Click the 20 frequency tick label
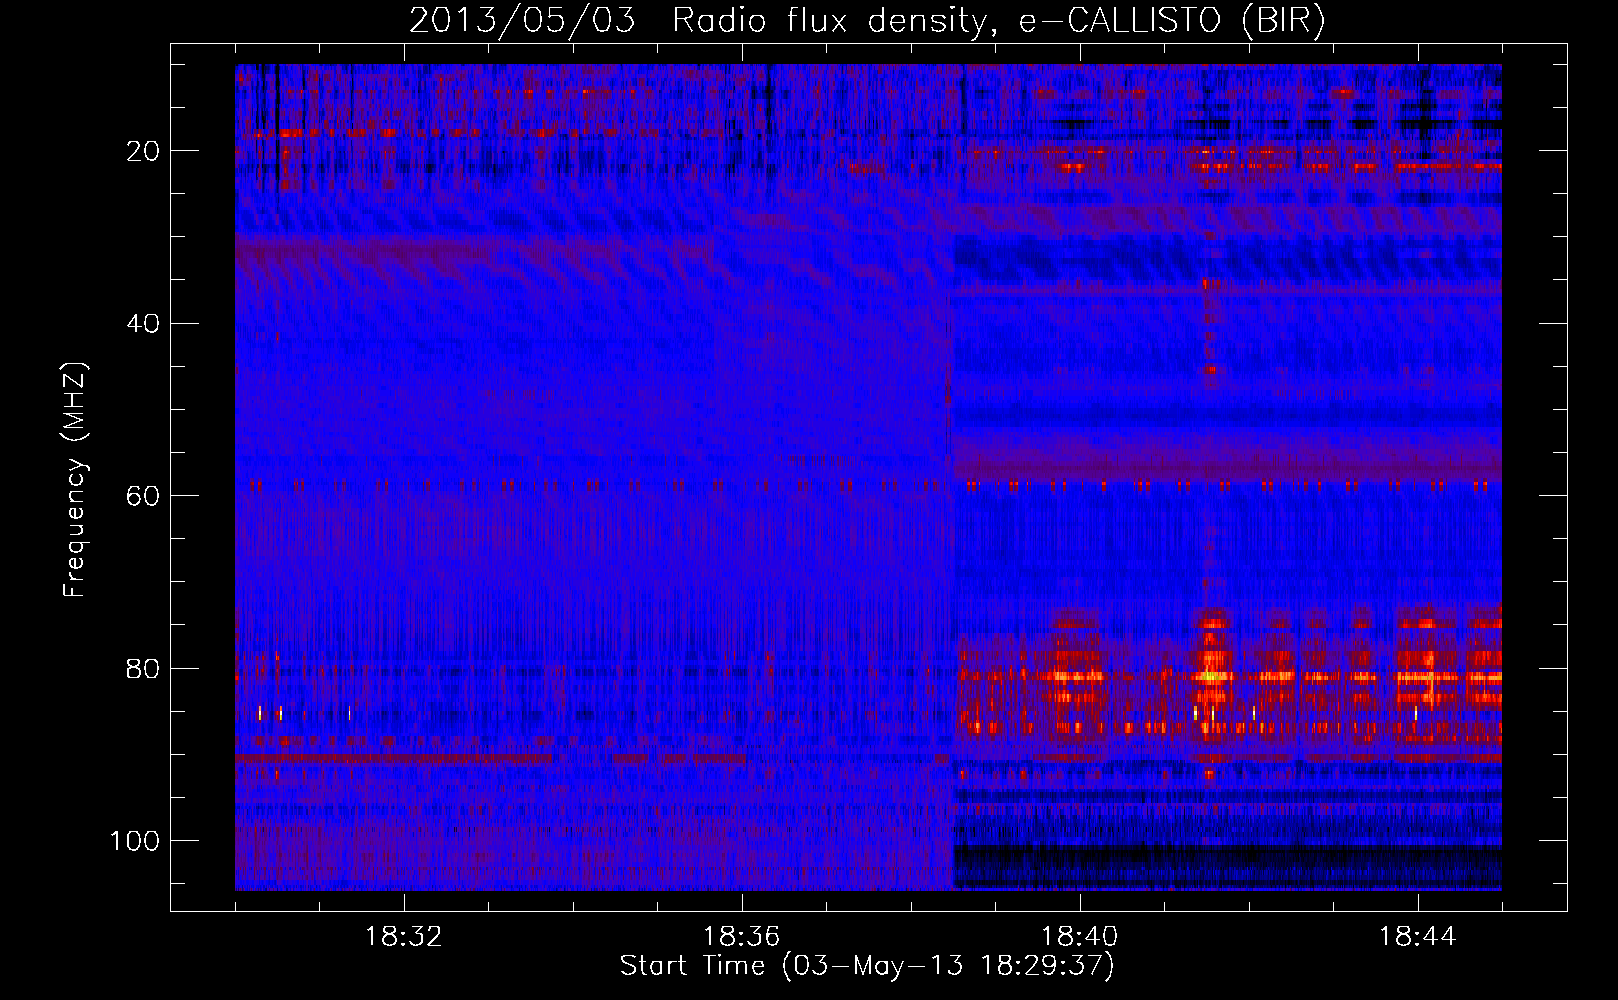Image resolution: width=1618 pixels, height=1000 pixels. (144, 151)
